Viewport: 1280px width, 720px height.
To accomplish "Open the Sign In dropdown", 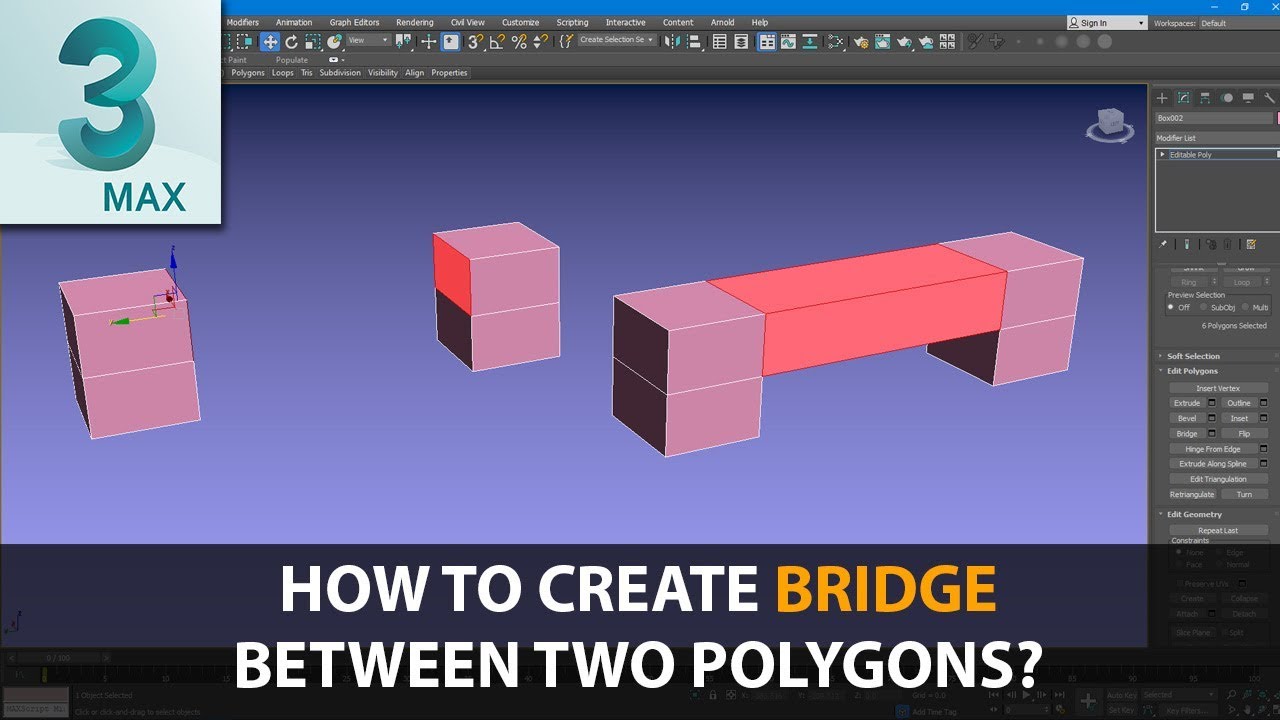I will click(1107, 22).
